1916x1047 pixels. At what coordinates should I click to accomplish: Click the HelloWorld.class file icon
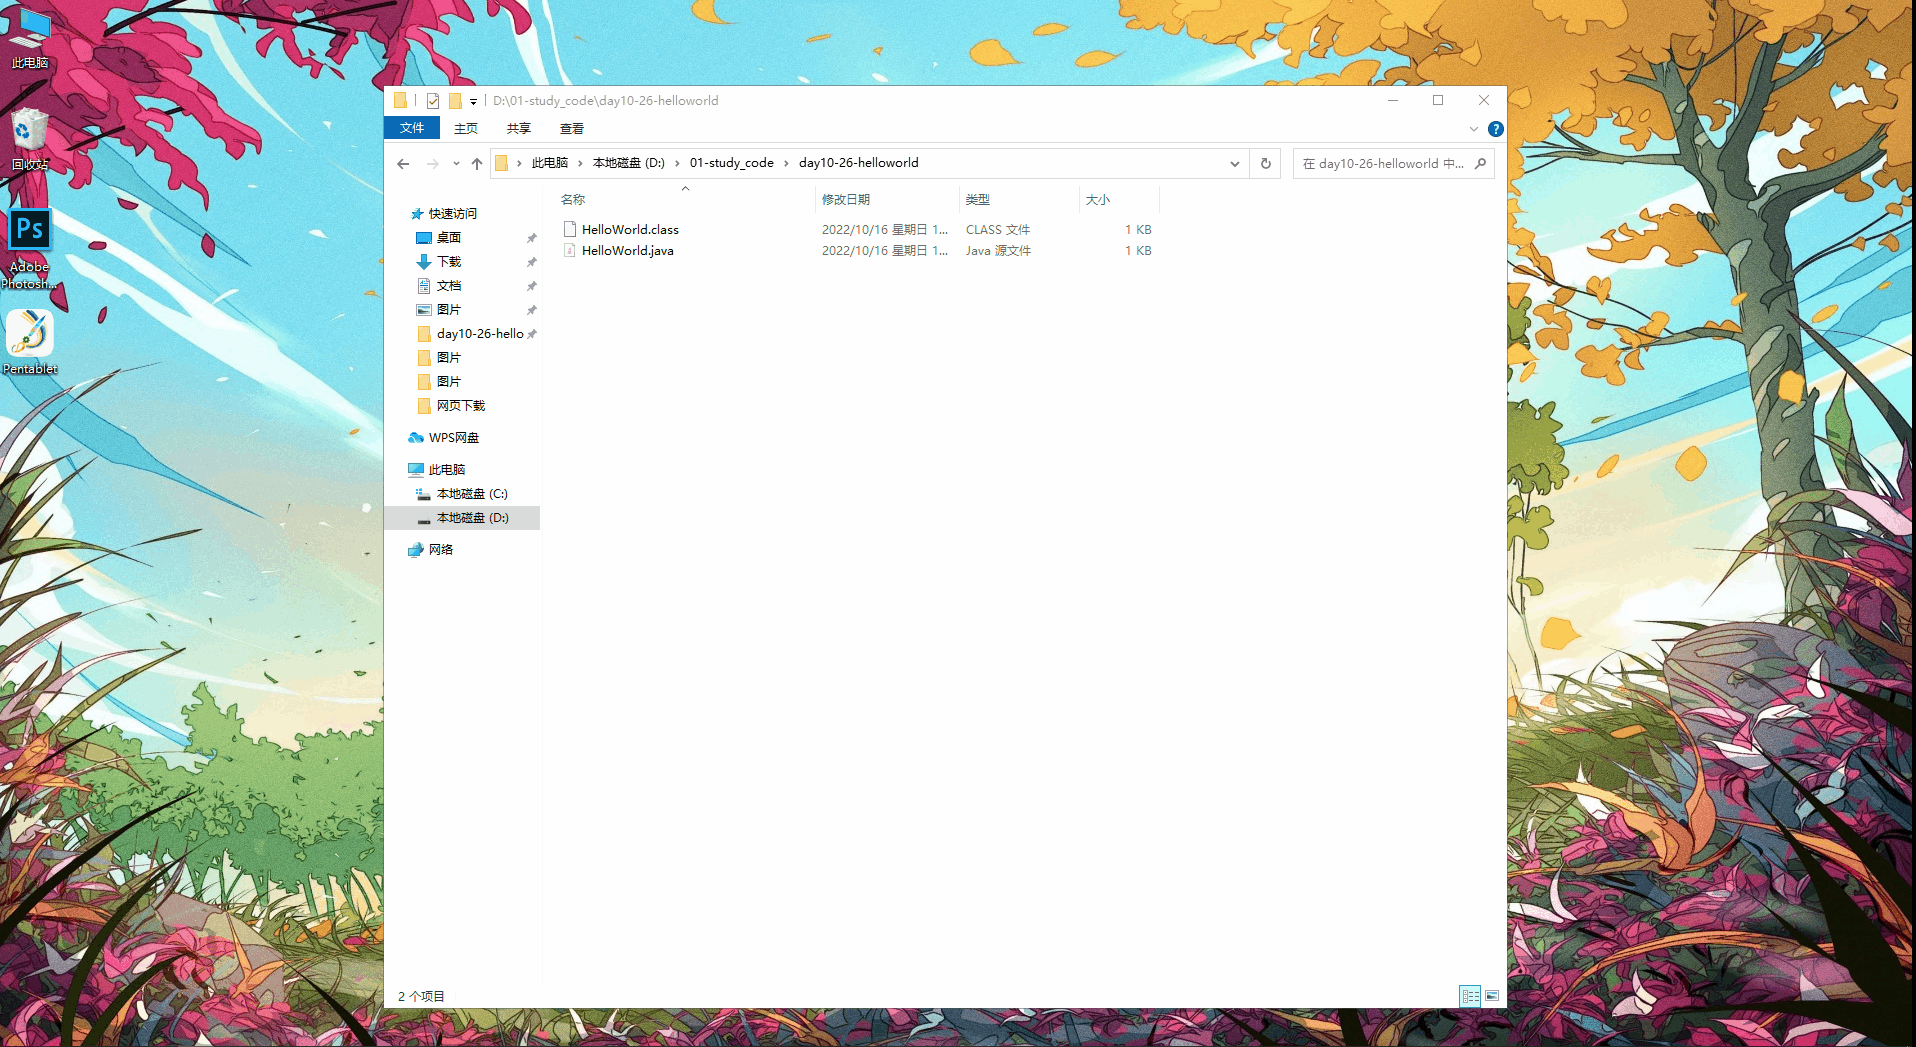point(569,230)
